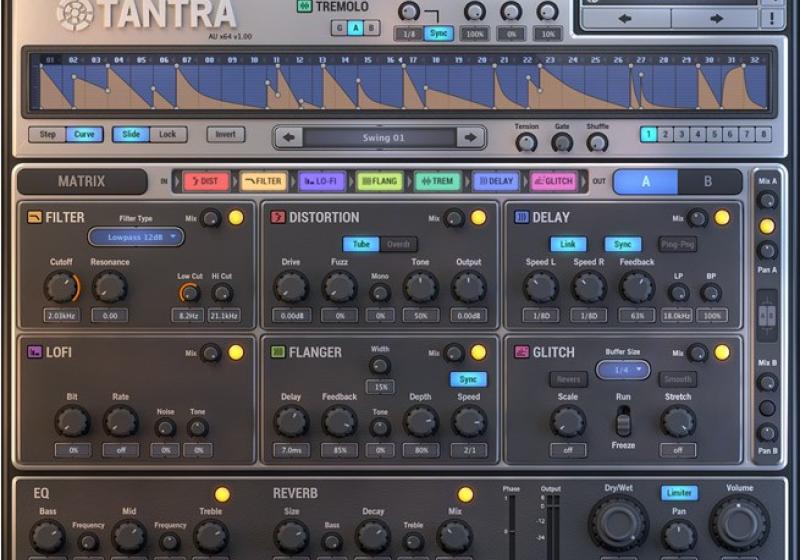Click the top preset browser right arrow
This screenshot has height=560, width=800.
(716, 19)
